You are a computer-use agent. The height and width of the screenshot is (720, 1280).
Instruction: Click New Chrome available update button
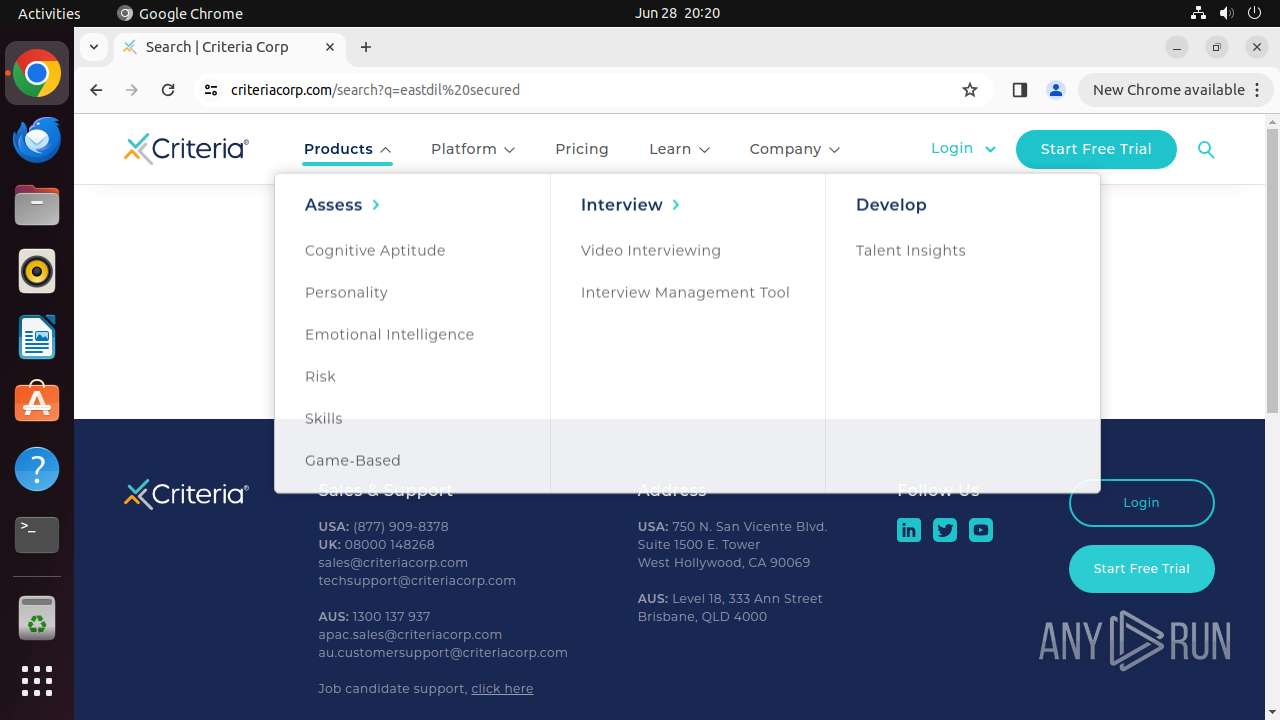click(1176, 90)
